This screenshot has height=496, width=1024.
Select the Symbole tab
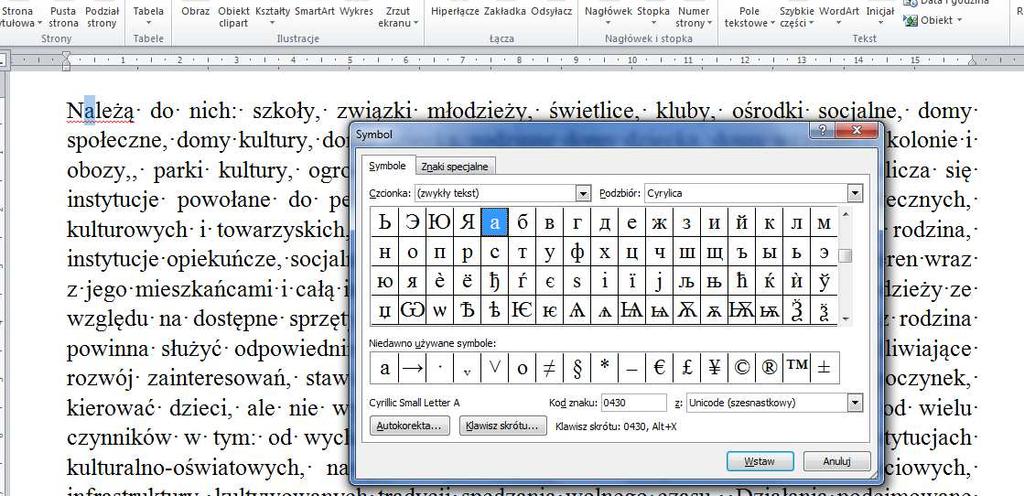click(387, 166)
